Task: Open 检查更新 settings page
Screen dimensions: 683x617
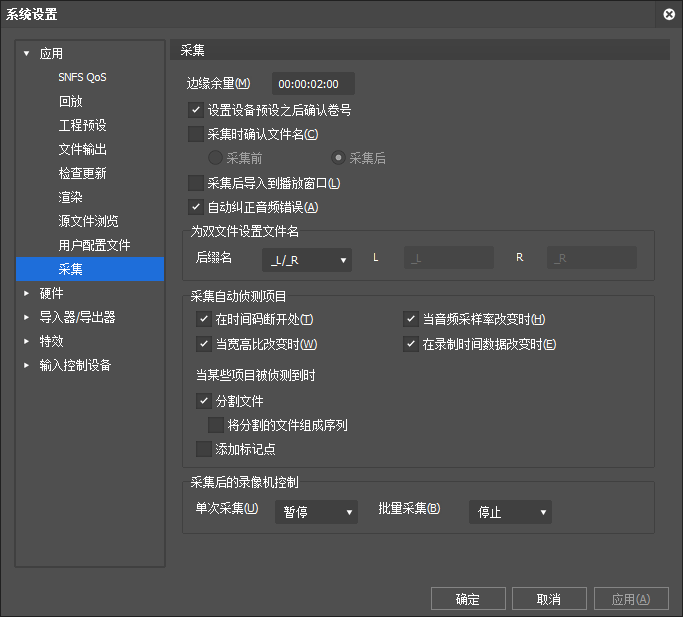Action: pyautogui.click(x=82, y=173)
